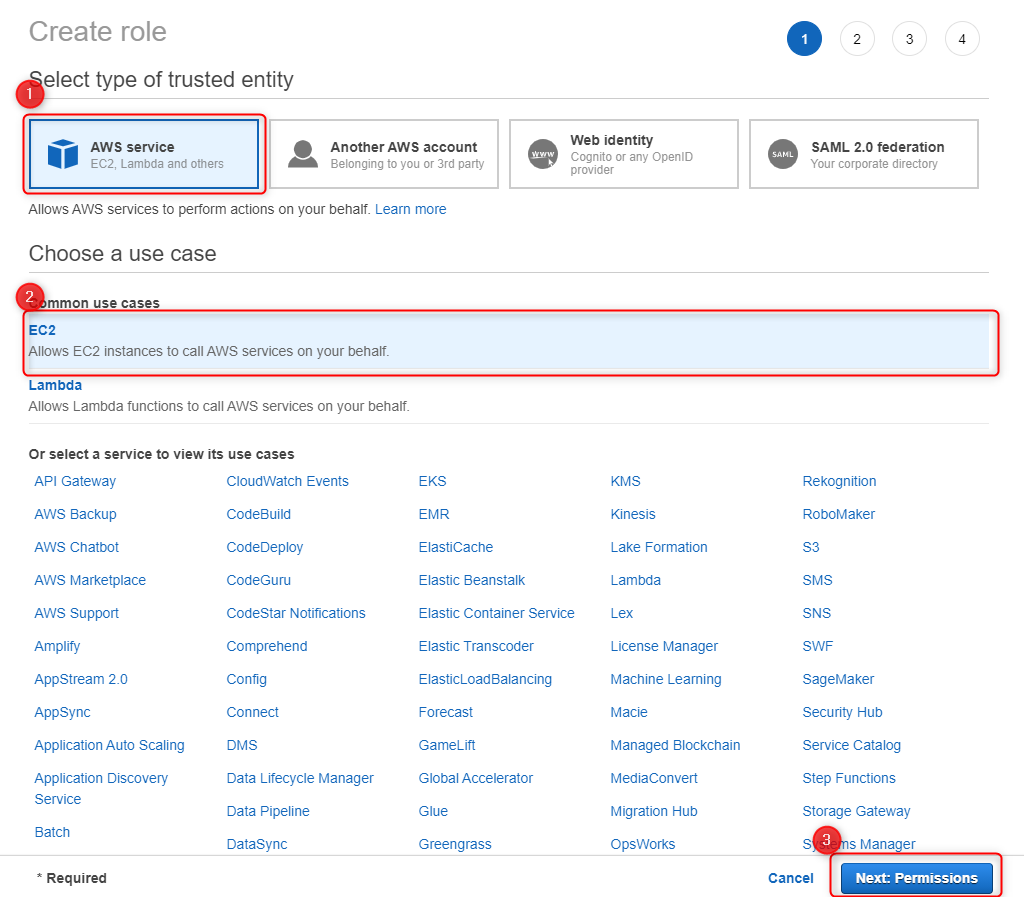Select the CloudWatch Events service
Viewport: 1024px width, 897px height.
coord(287,481)
